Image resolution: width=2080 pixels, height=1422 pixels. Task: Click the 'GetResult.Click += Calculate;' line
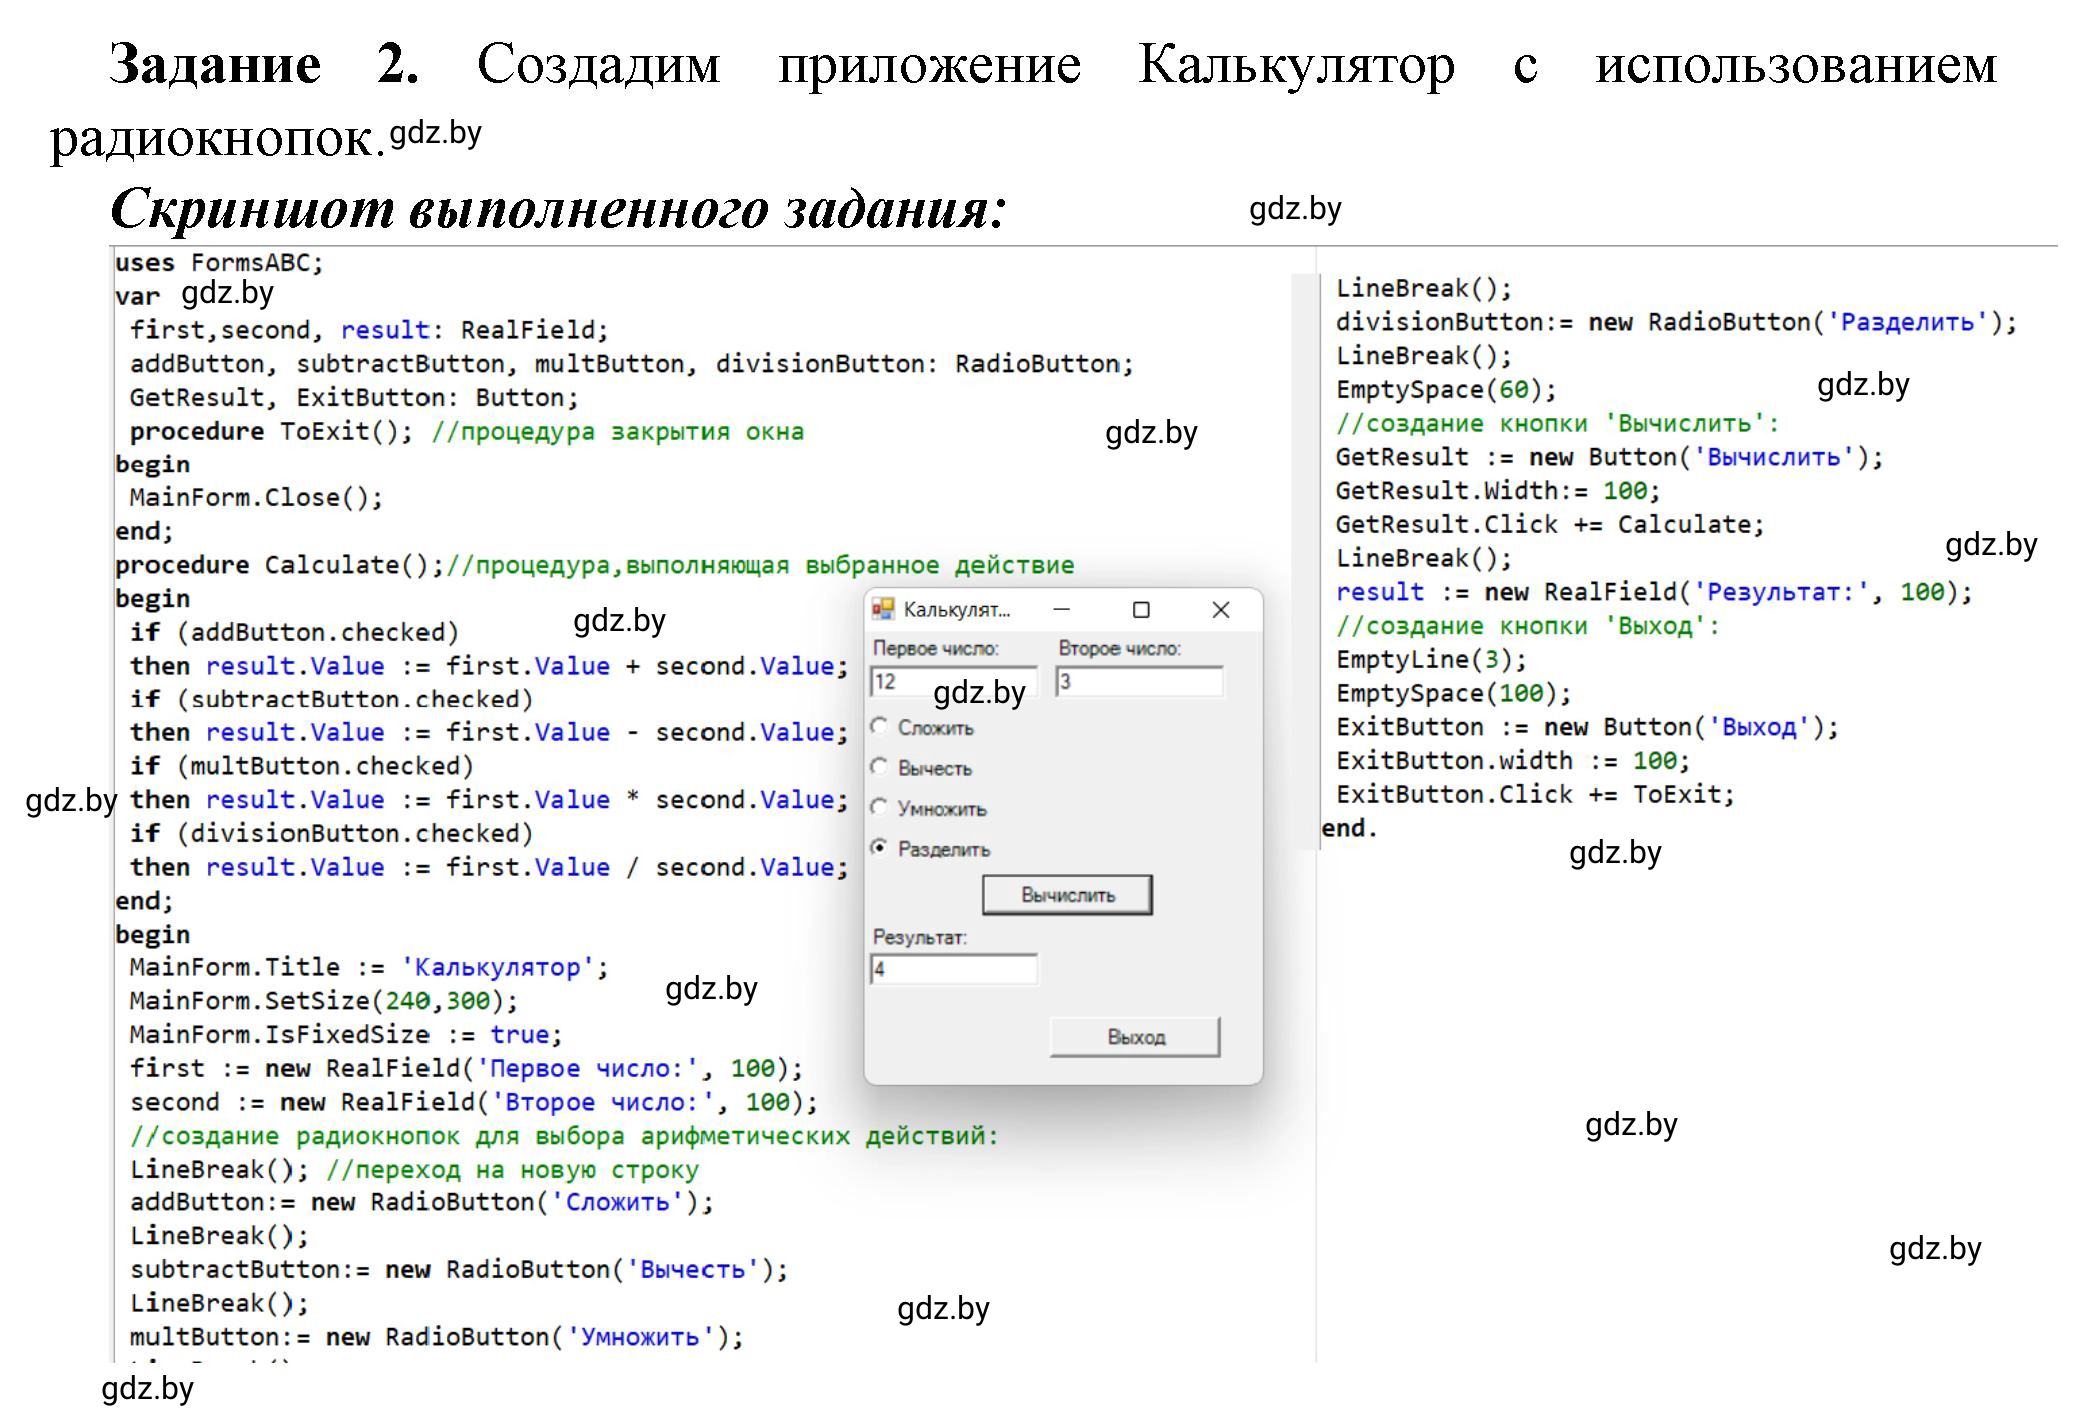1550,524
